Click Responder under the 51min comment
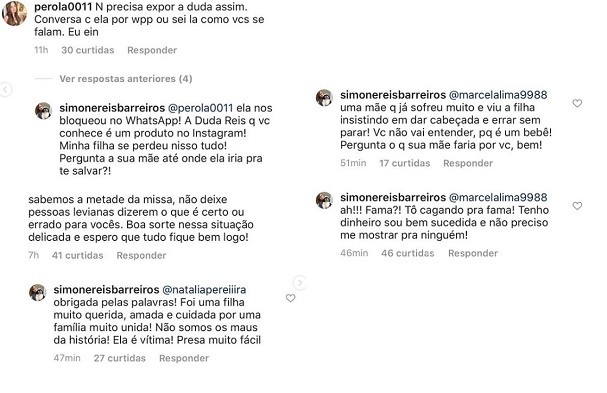Viewport: 607px width, 393px height. click(468, 163)
